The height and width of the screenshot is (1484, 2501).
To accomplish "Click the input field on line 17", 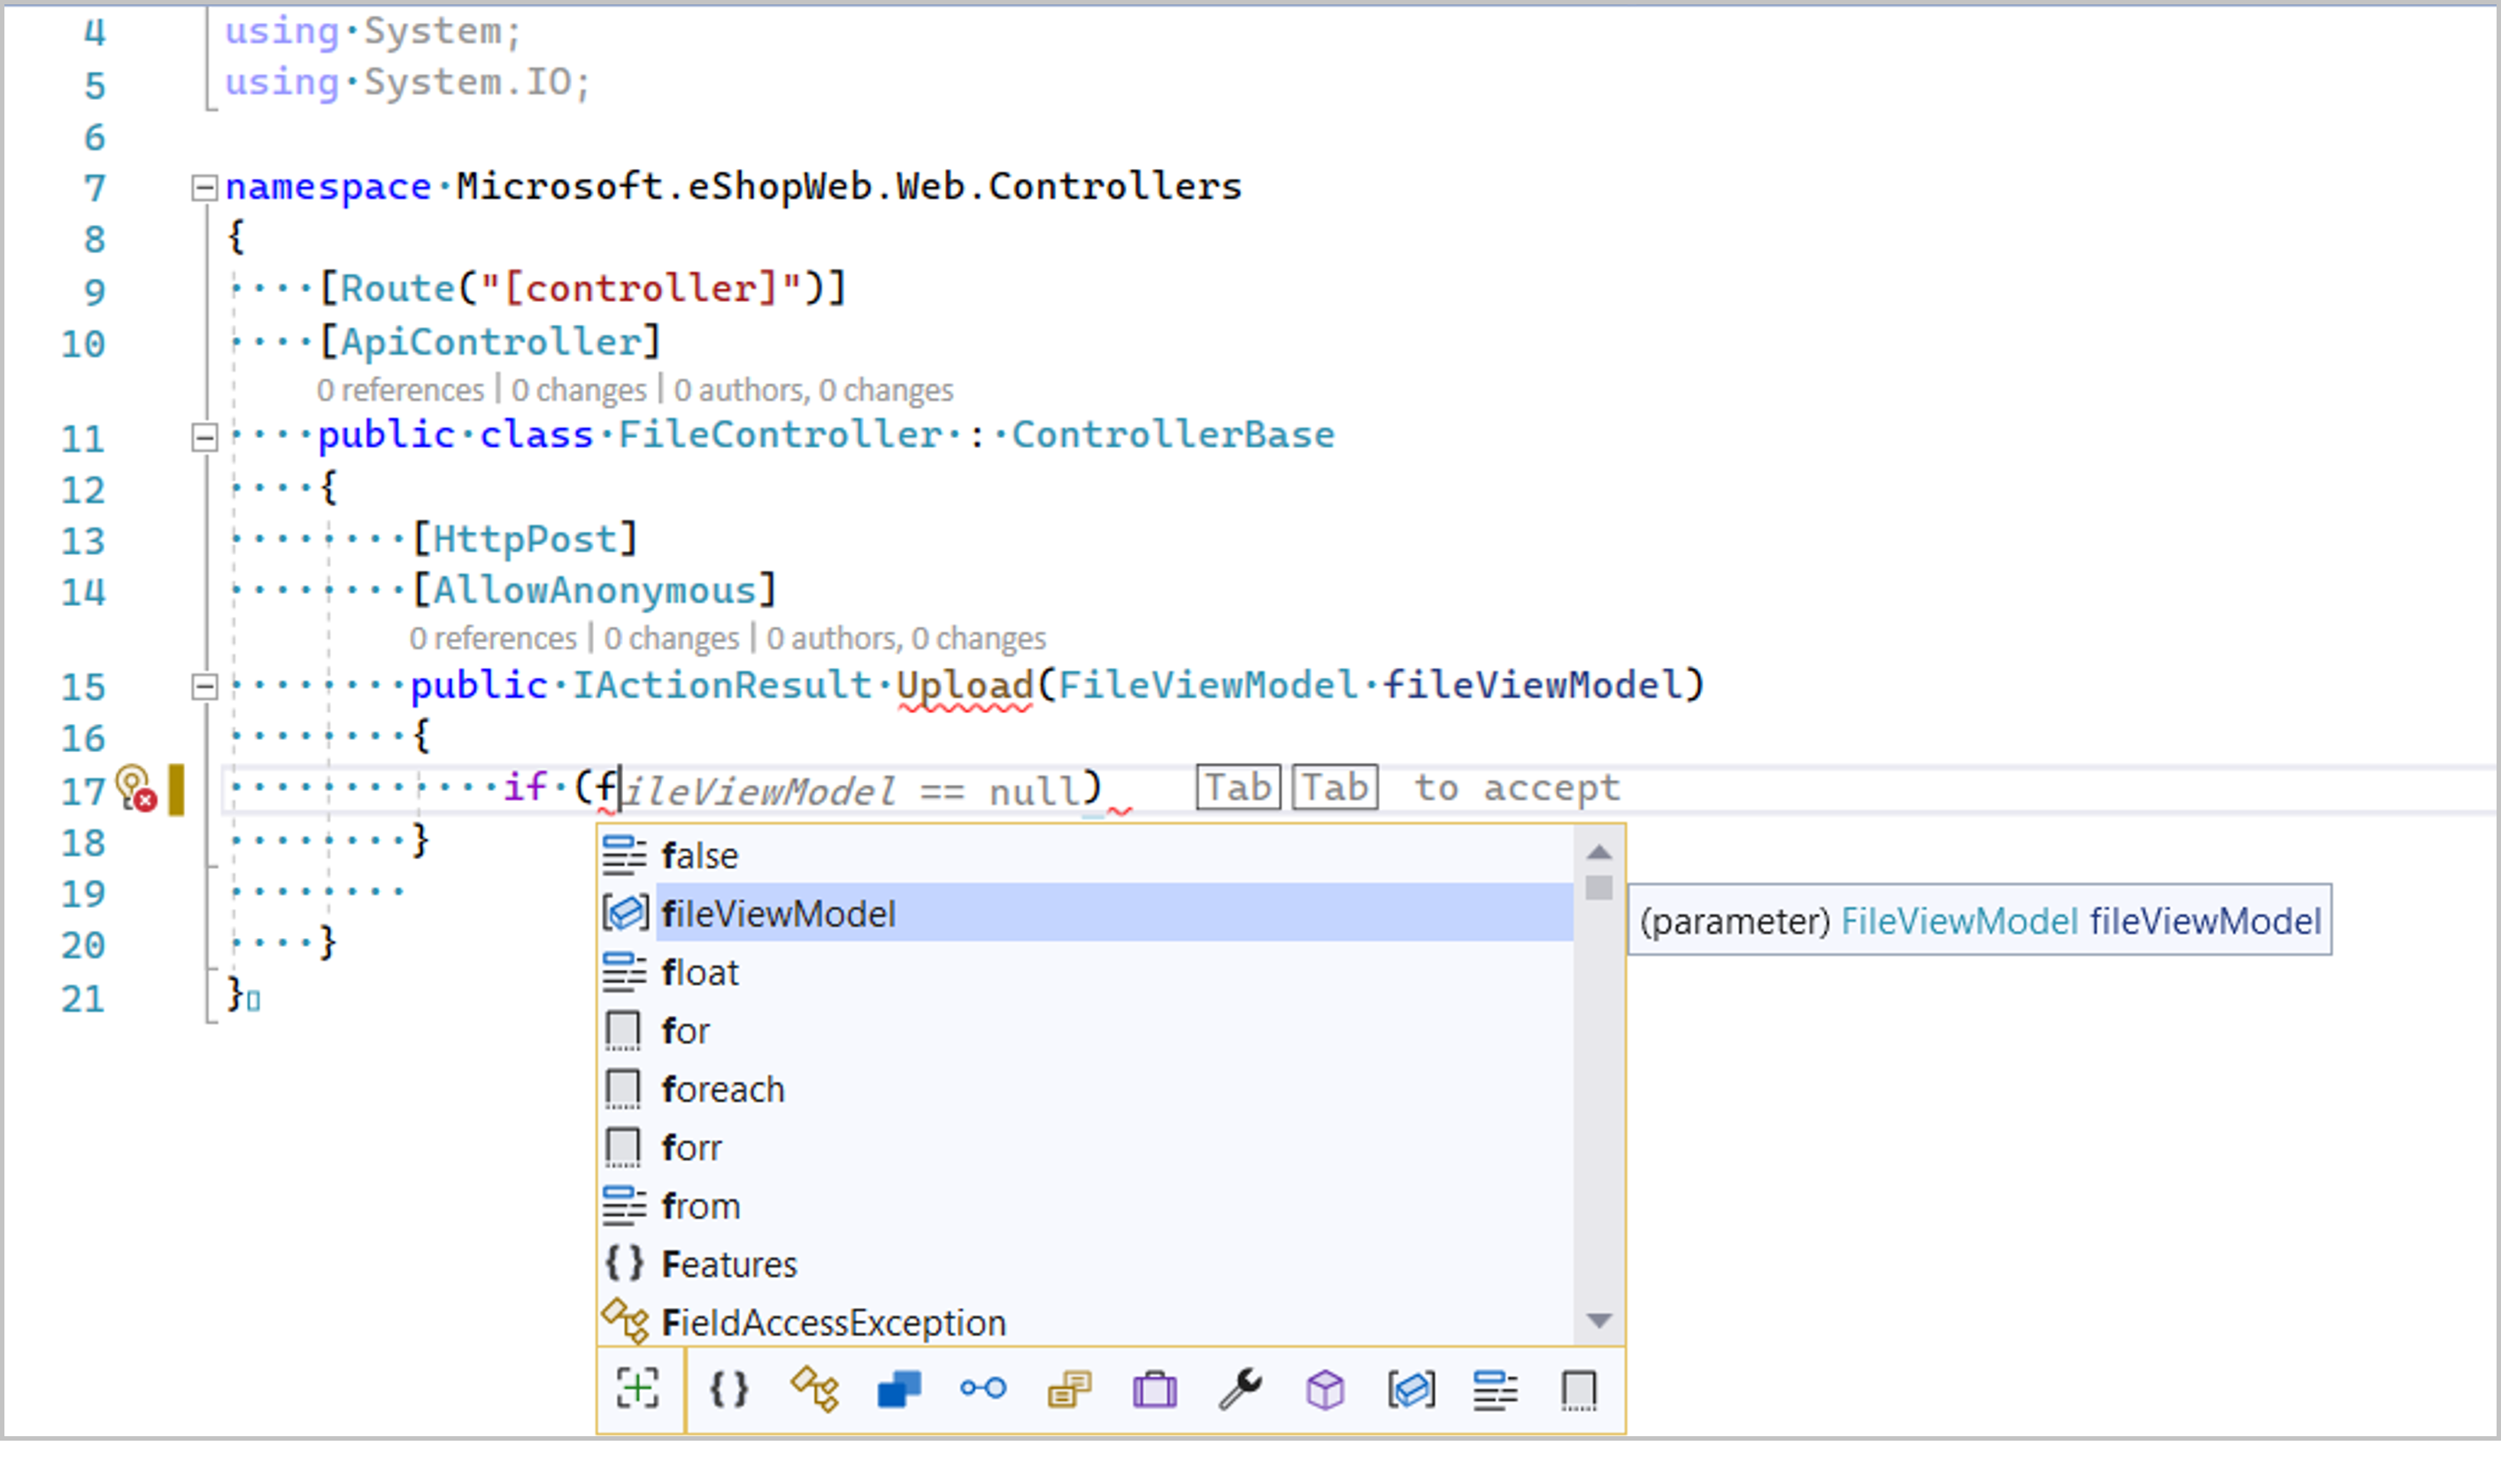I will tap(615, 788).
